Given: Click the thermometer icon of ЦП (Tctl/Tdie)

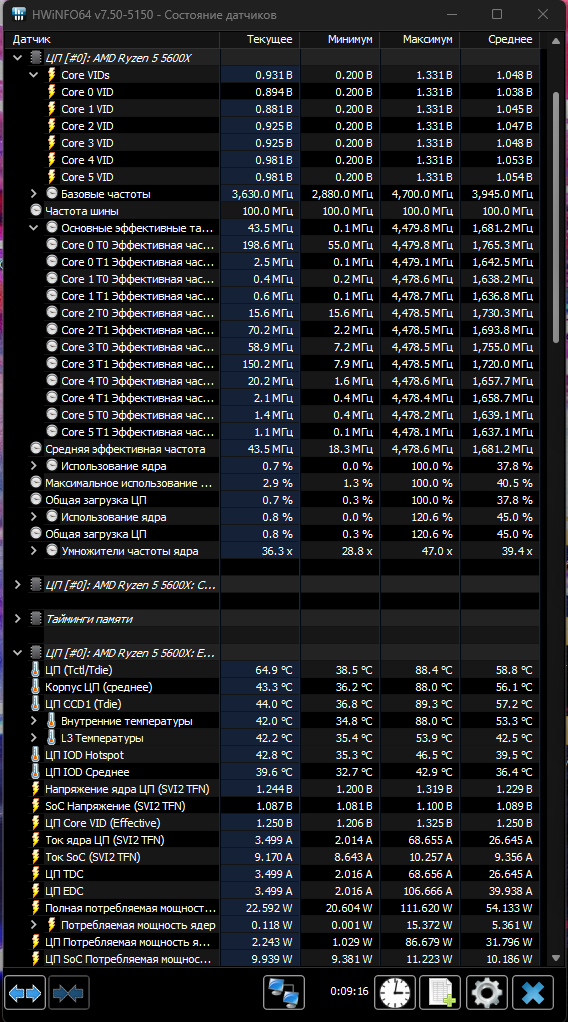Looking at the screenshot, I should coord(36,669).
